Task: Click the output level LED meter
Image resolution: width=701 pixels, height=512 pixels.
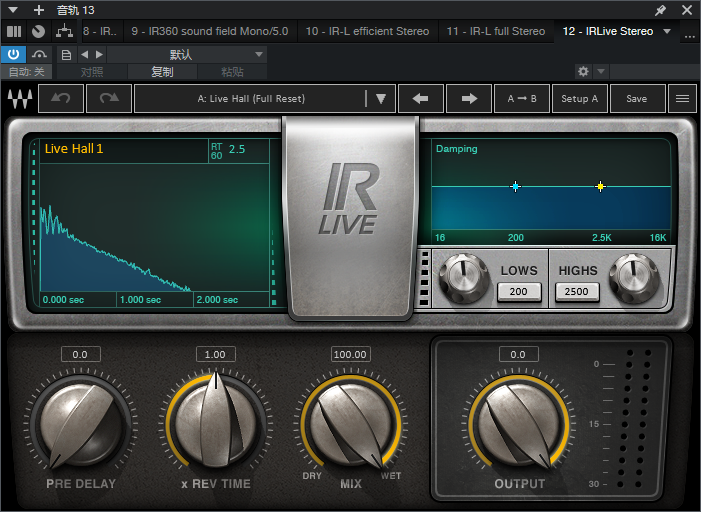Action: (634, 419)
